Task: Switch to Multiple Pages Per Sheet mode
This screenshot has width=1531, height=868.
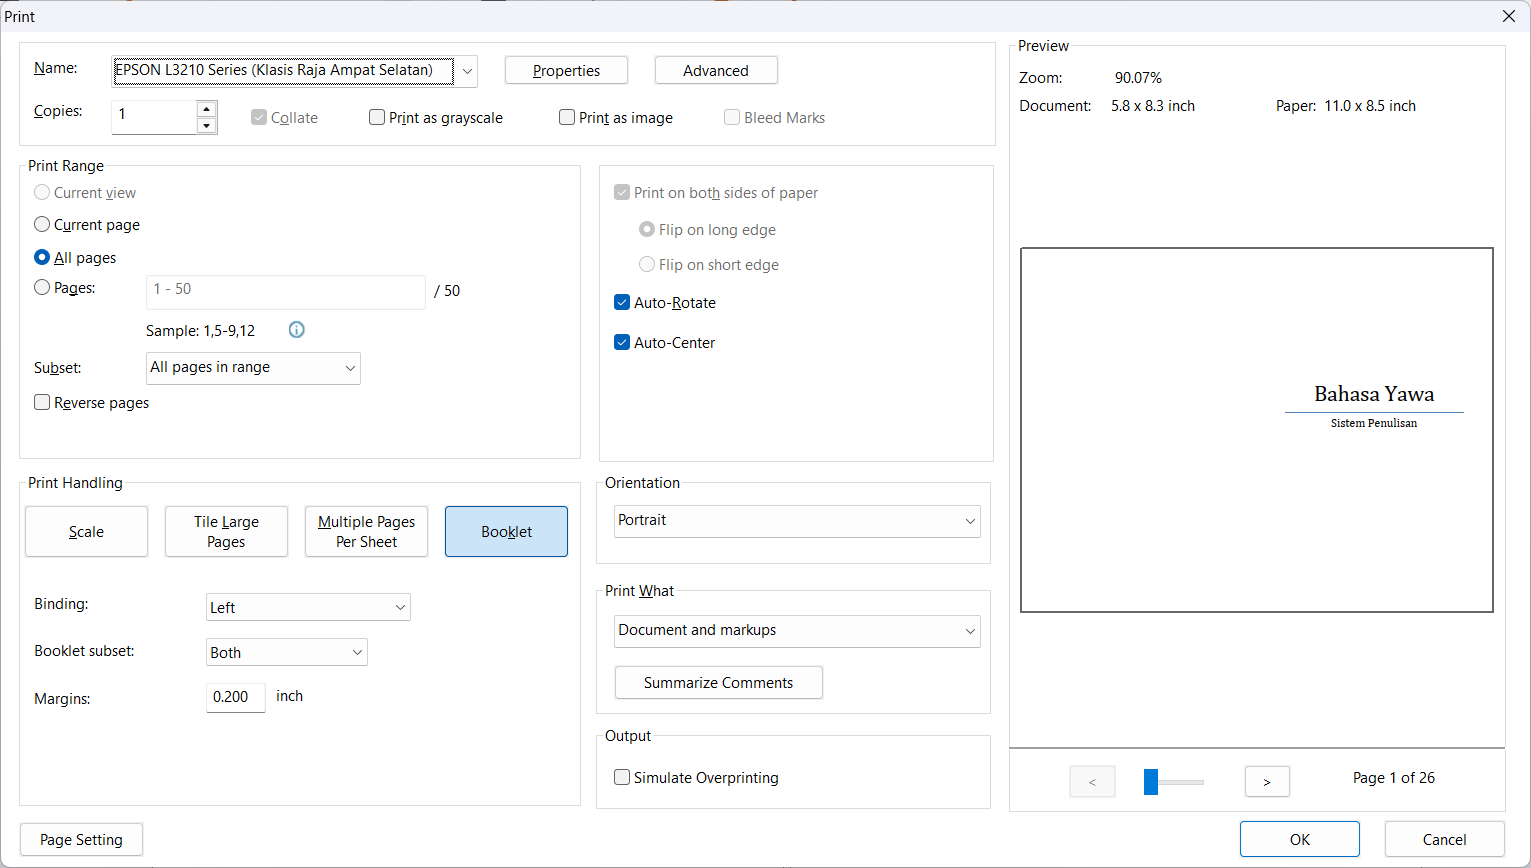Action: coord(366,531)
